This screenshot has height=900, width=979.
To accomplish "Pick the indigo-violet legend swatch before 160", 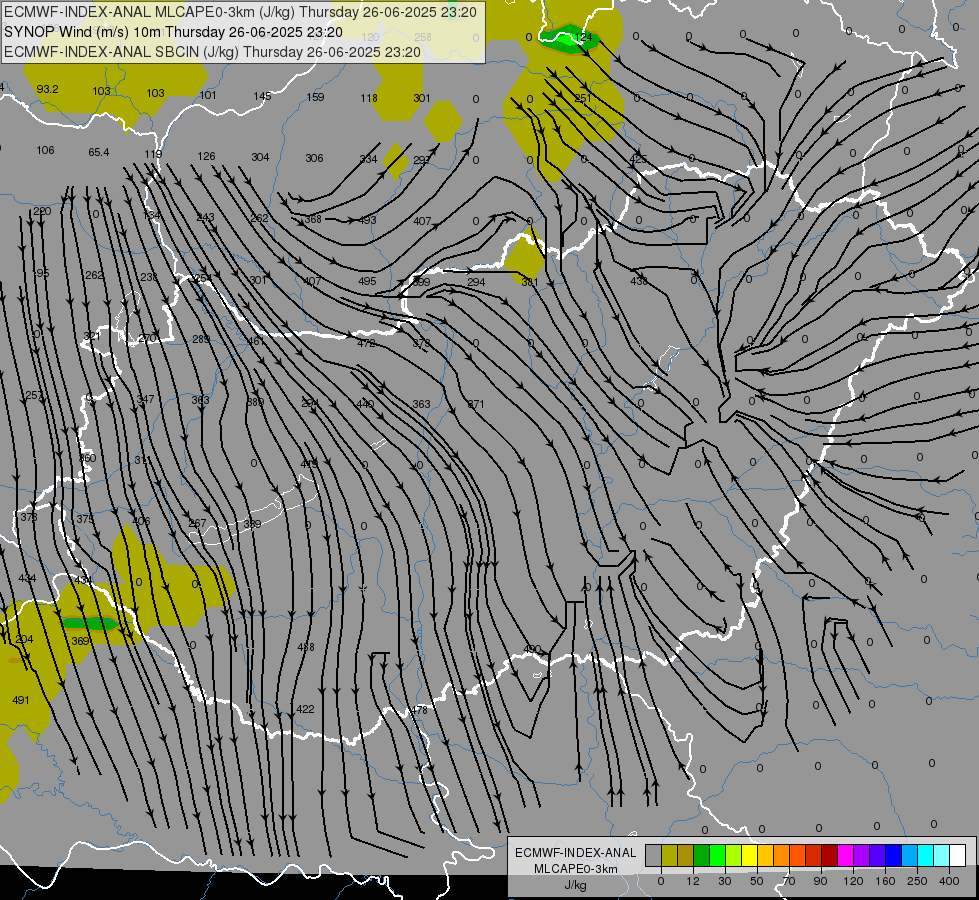I will [878, 855].
